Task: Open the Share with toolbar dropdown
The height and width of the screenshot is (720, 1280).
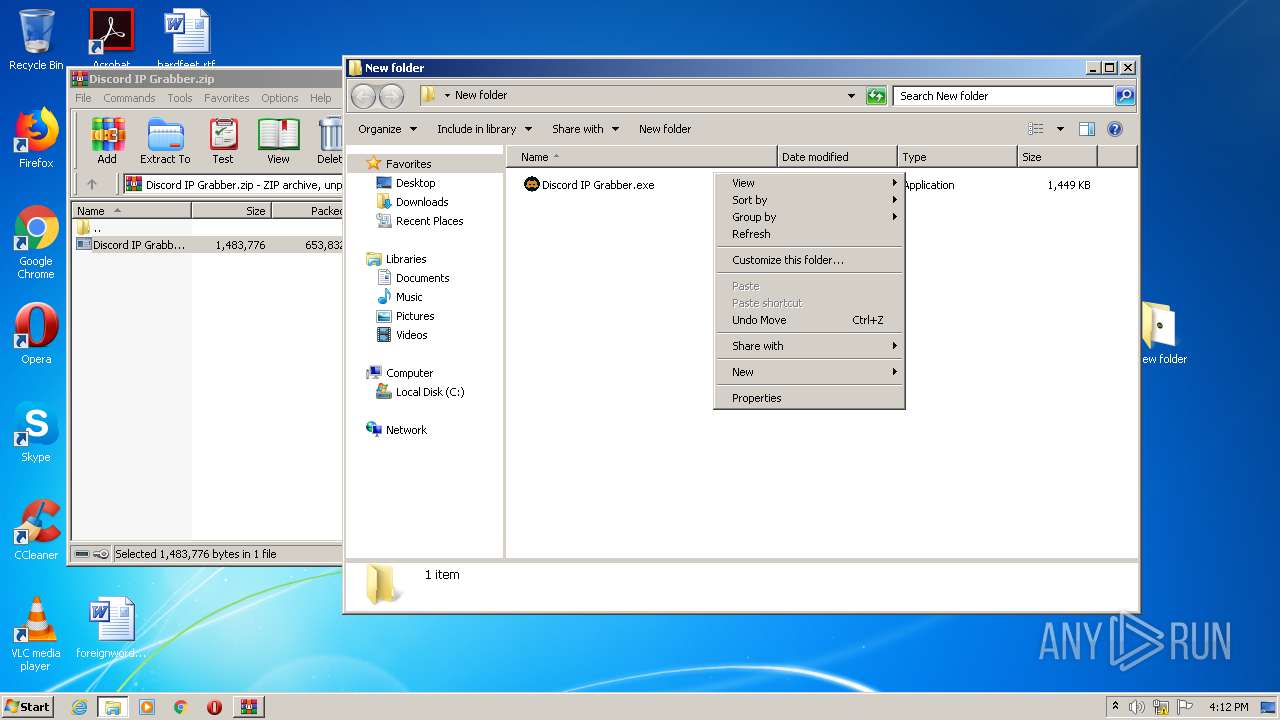Action: click(x=585, y=129)
